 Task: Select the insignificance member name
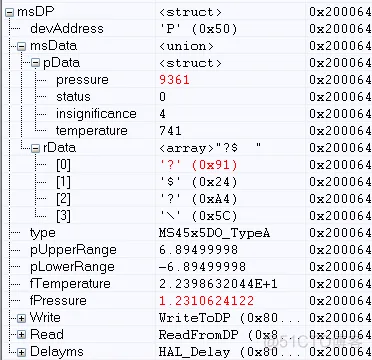(96, 114)
